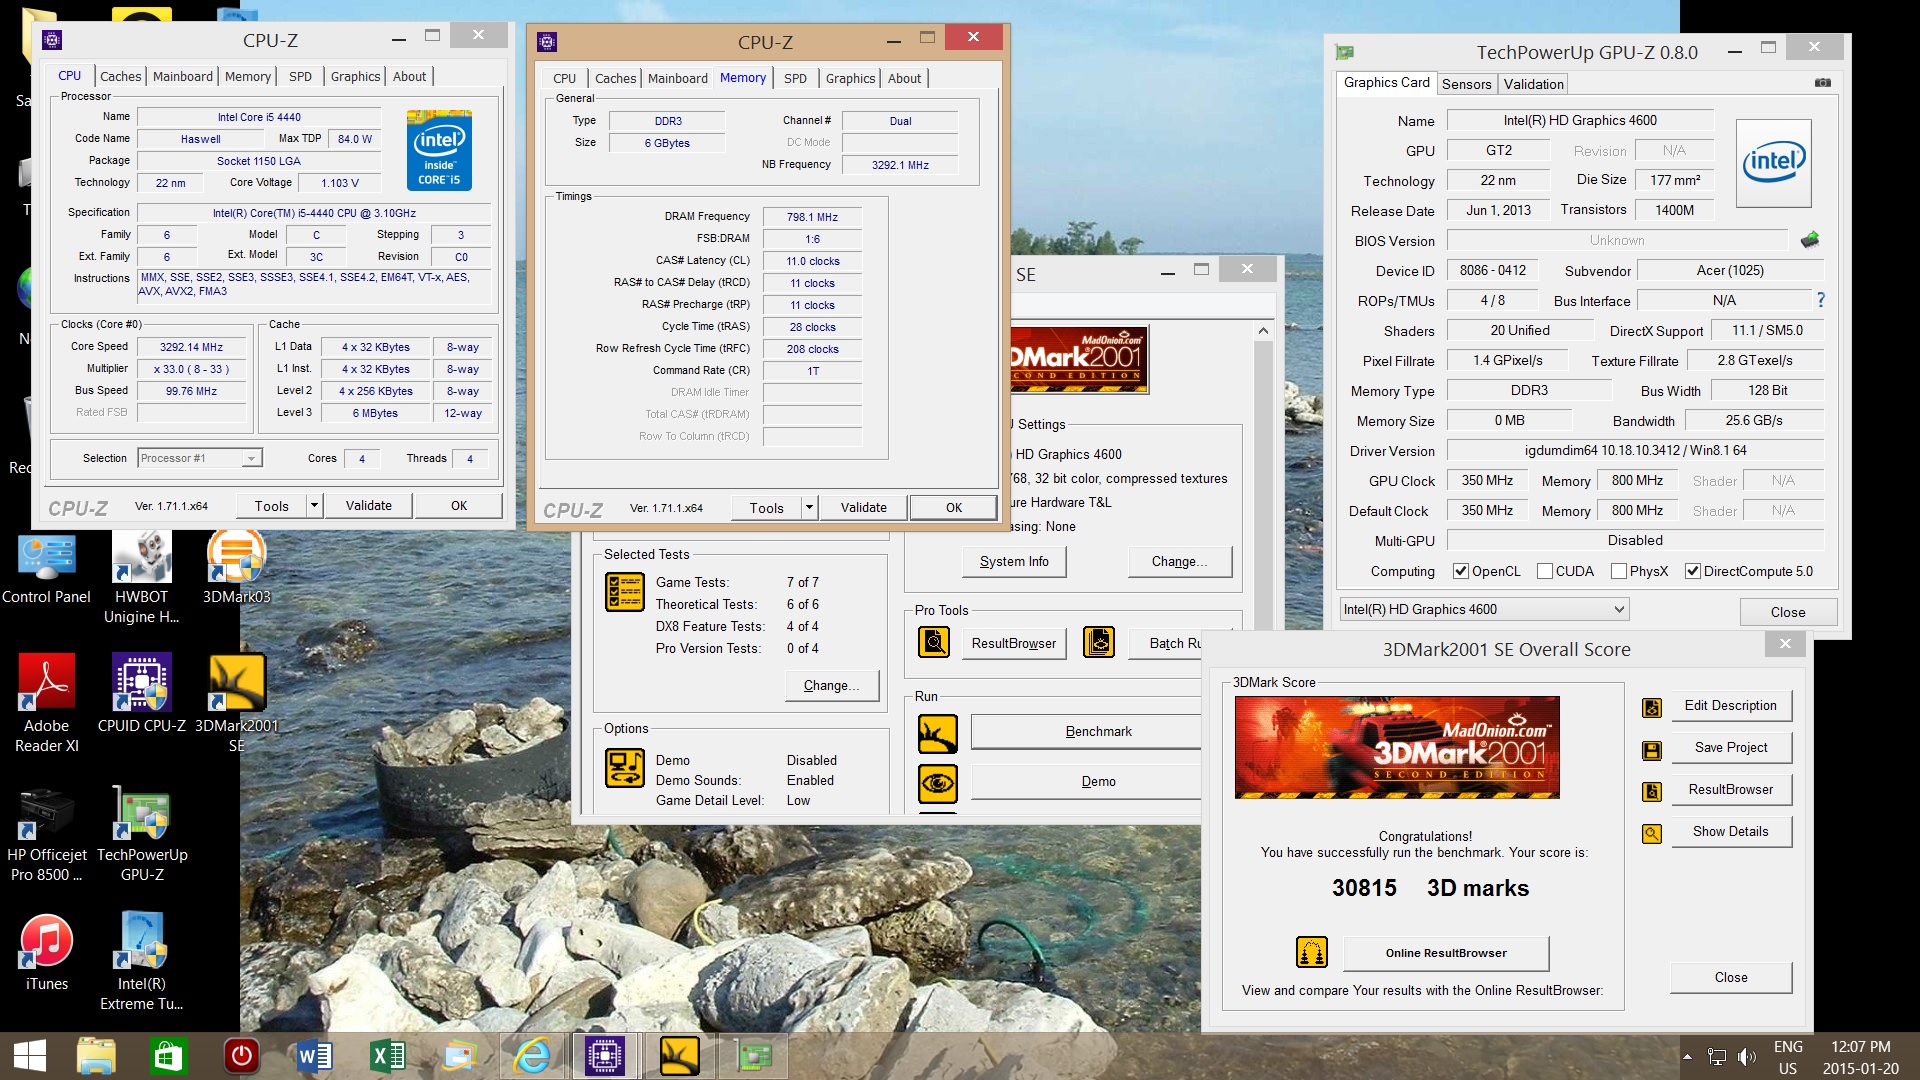Expand the Tools arrow in CPU-Z CPU window
1920x1080 pixels.
tap(314, 505)
